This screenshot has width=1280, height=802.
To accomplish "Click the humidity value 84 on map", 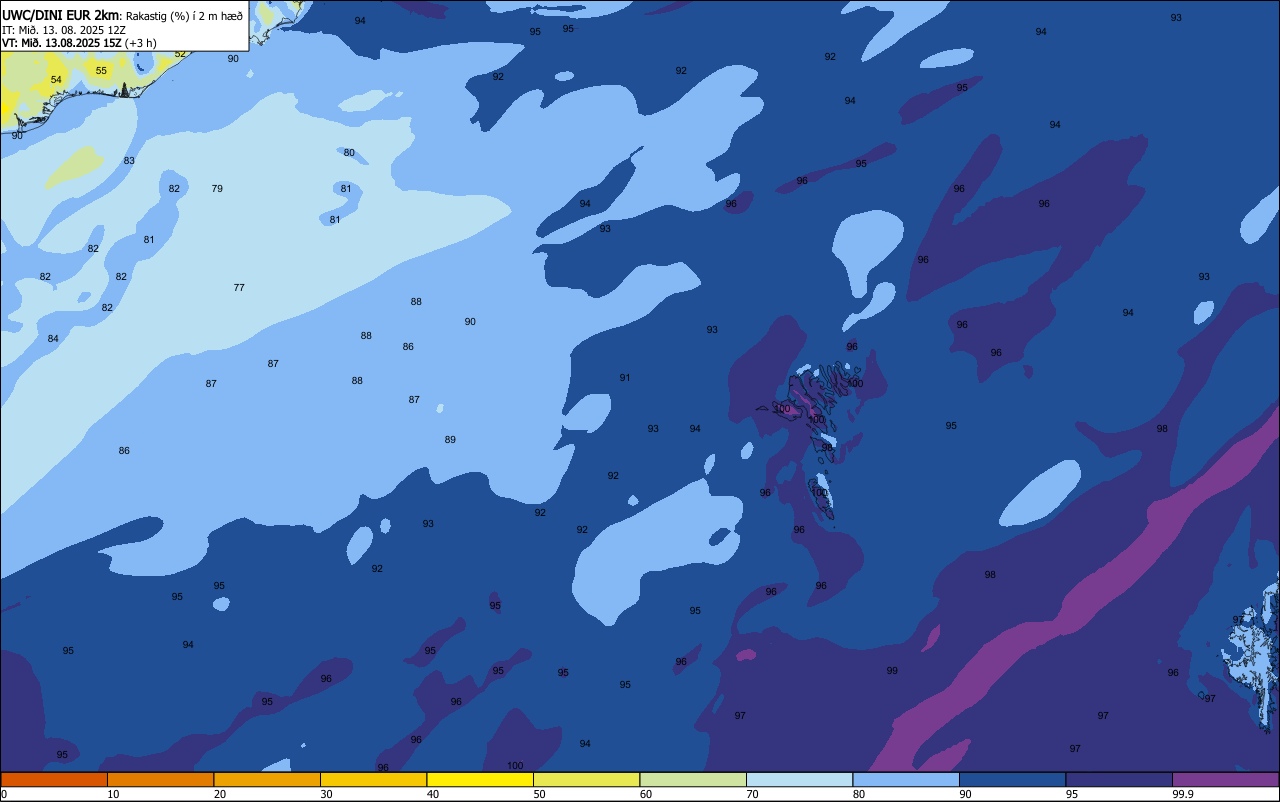I will coord(53,339).
